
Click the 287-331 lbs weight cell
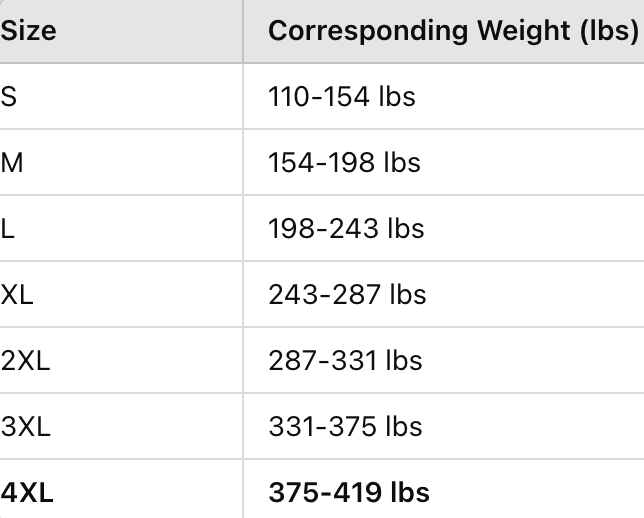(x=345, y=360)
